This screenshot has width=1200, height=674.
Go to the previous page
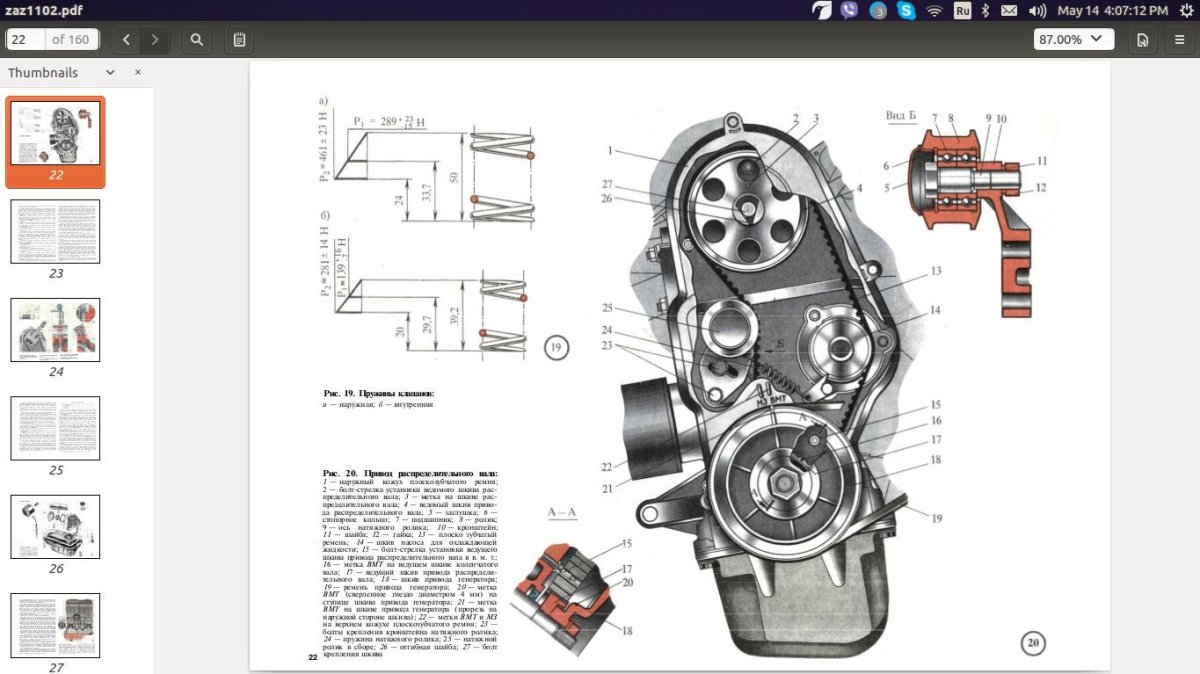tap(126, 40)
